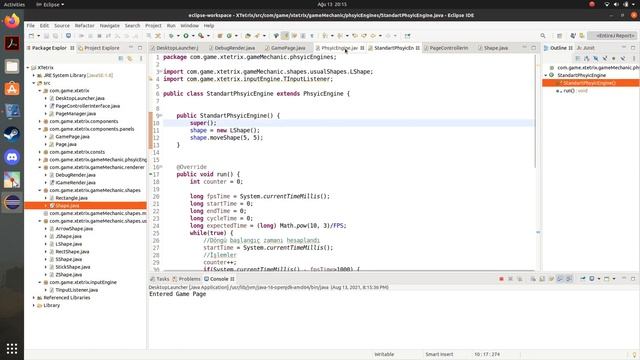This screenshot has width=640, height=360.
Task: Open Ubuntu Software from the dock
Action: point(12,89)
